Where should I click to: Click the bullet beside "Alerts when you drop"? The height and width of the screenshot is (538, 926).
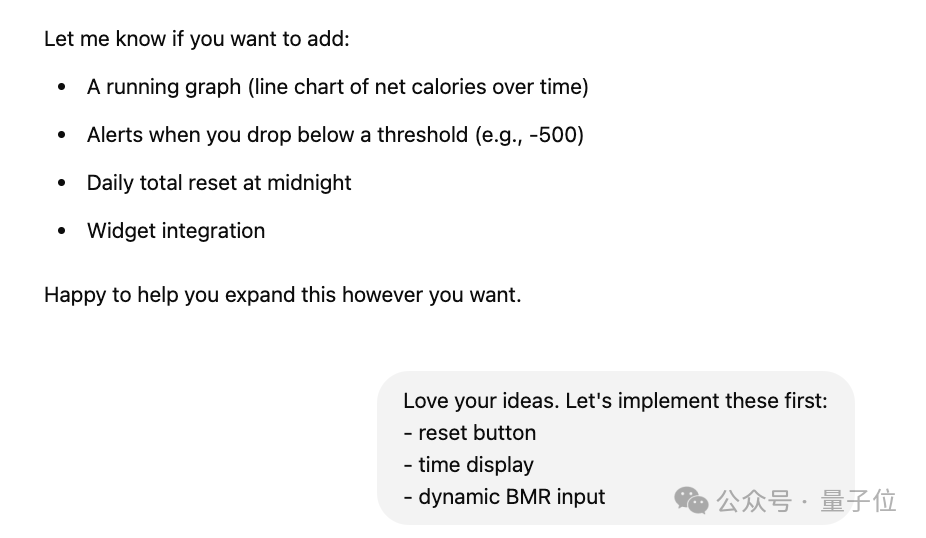point(62,135)
